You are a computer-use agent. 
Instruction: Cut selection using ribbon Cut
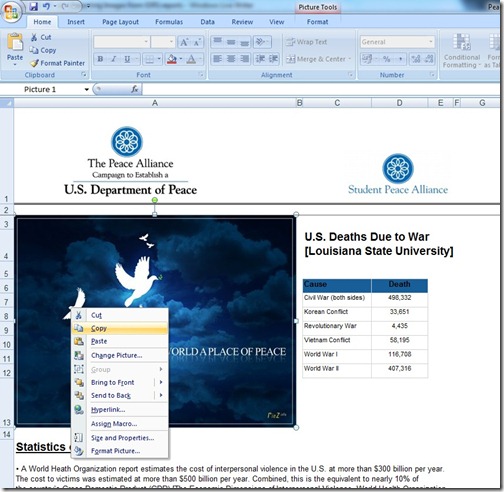tap(41, 37)
